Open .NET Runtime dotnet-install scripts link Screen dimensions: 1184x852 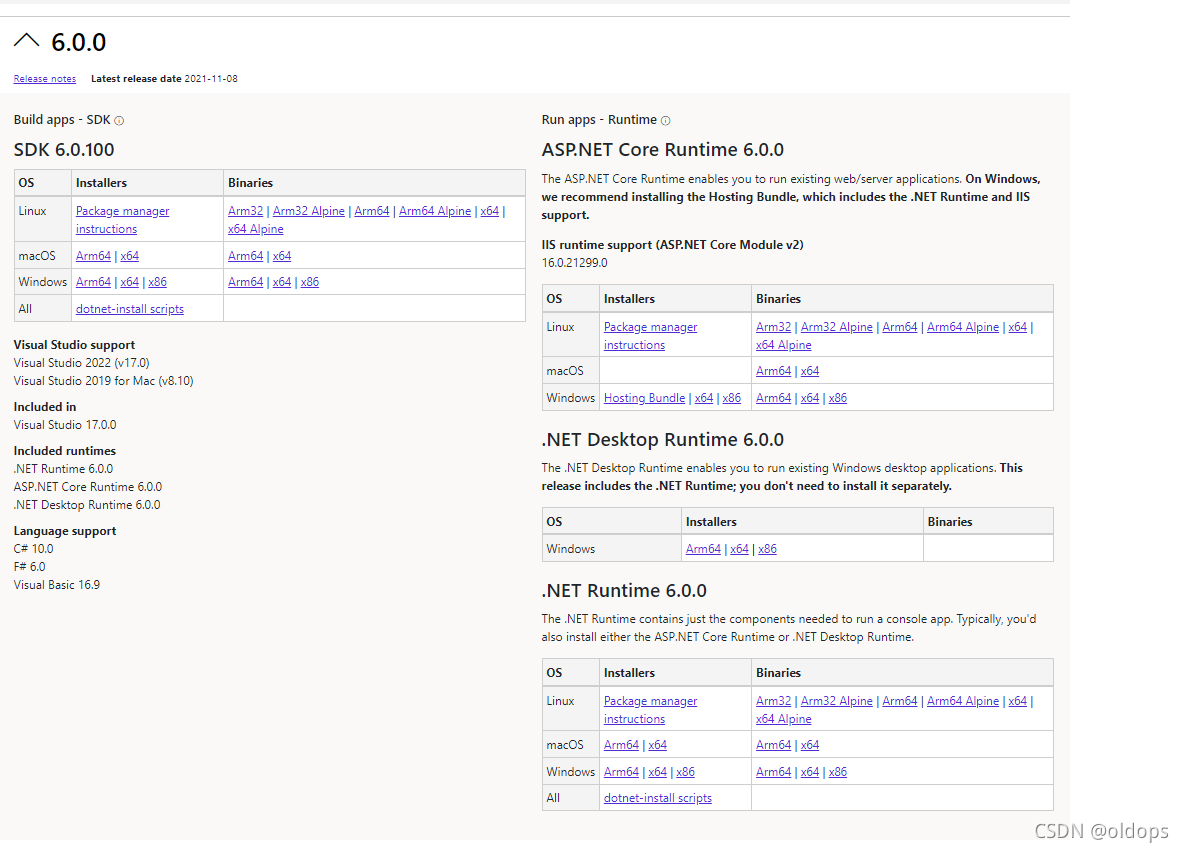tap(658, 798)
